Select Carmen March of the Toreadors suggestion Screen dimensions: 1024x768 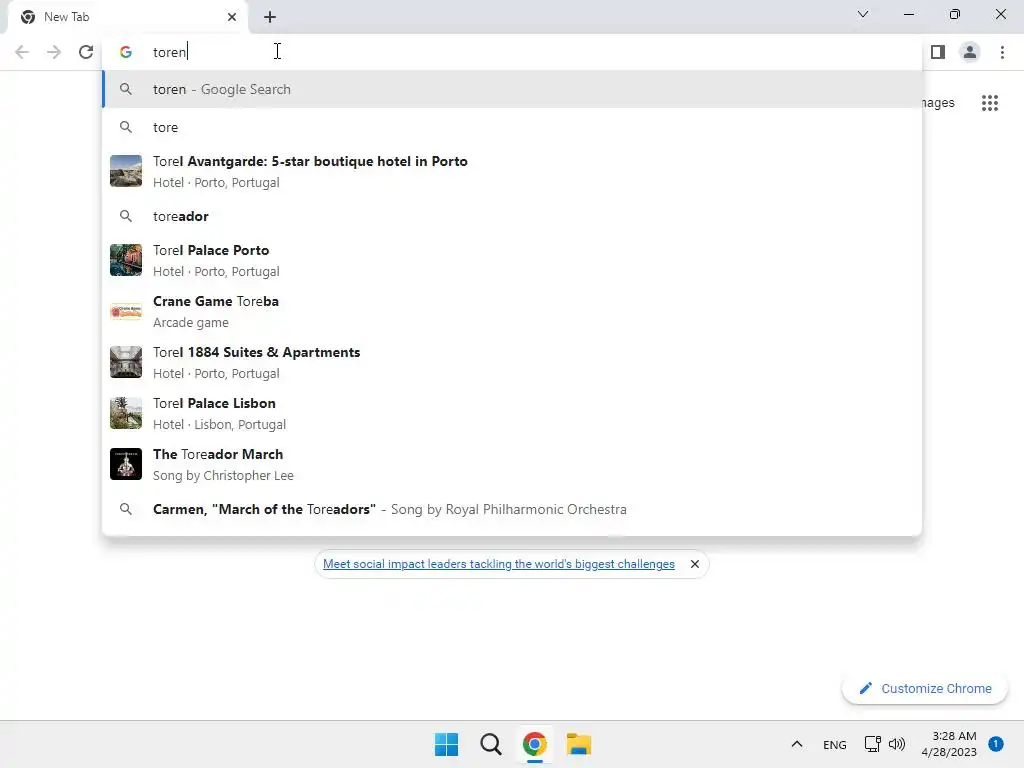[512, 509]
